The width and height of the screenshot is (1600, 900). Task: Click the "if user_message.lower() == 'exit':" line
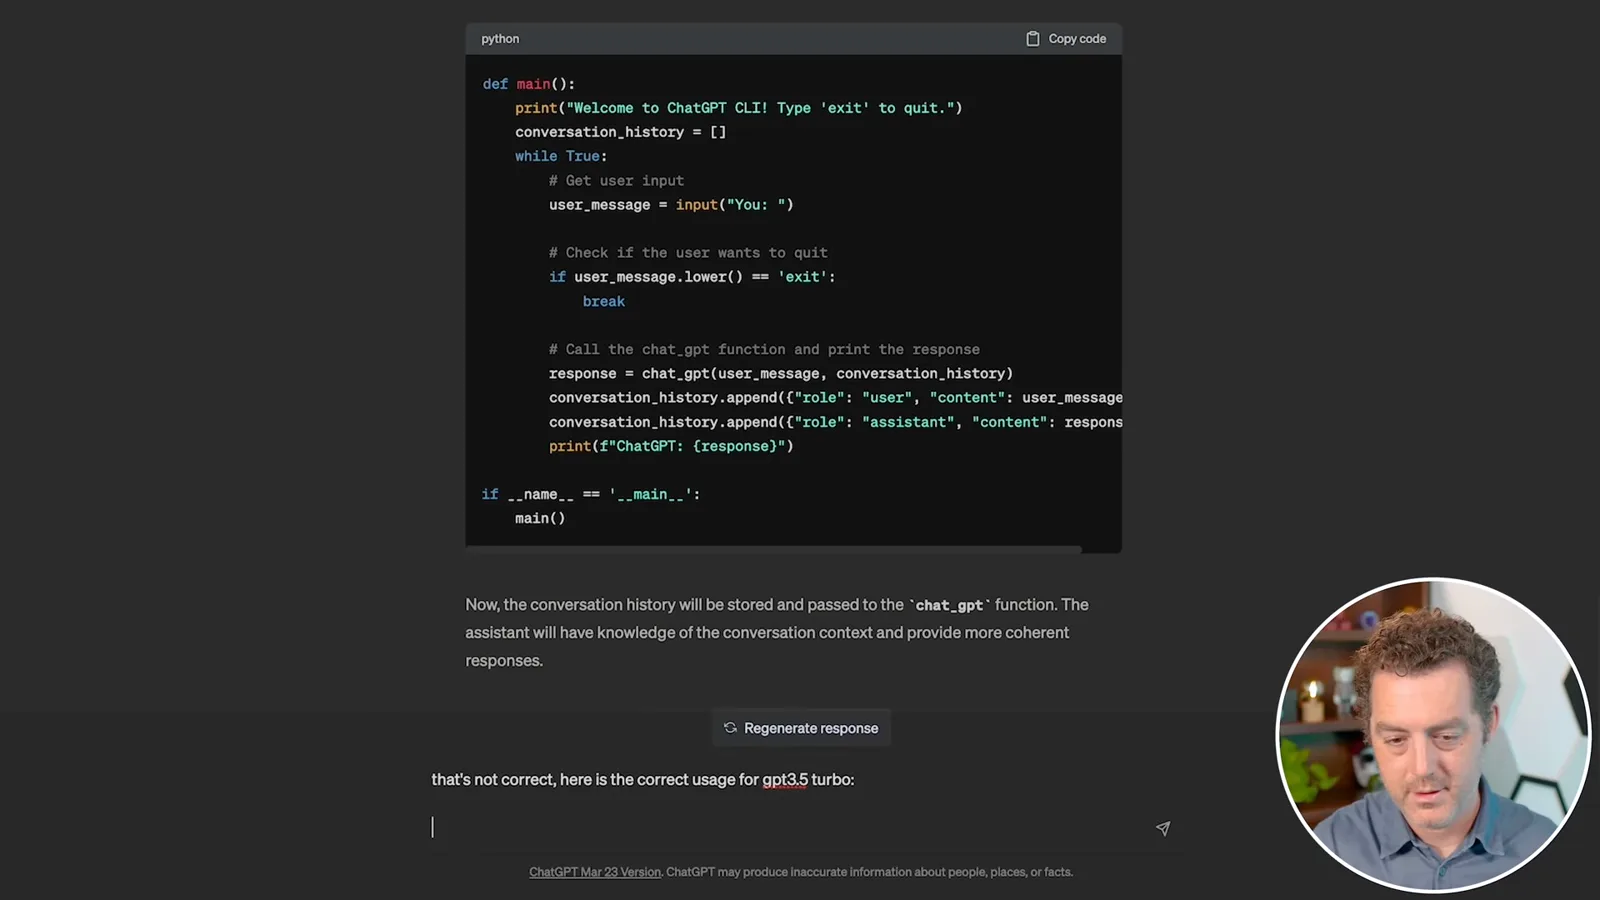[x=692, y=277]
